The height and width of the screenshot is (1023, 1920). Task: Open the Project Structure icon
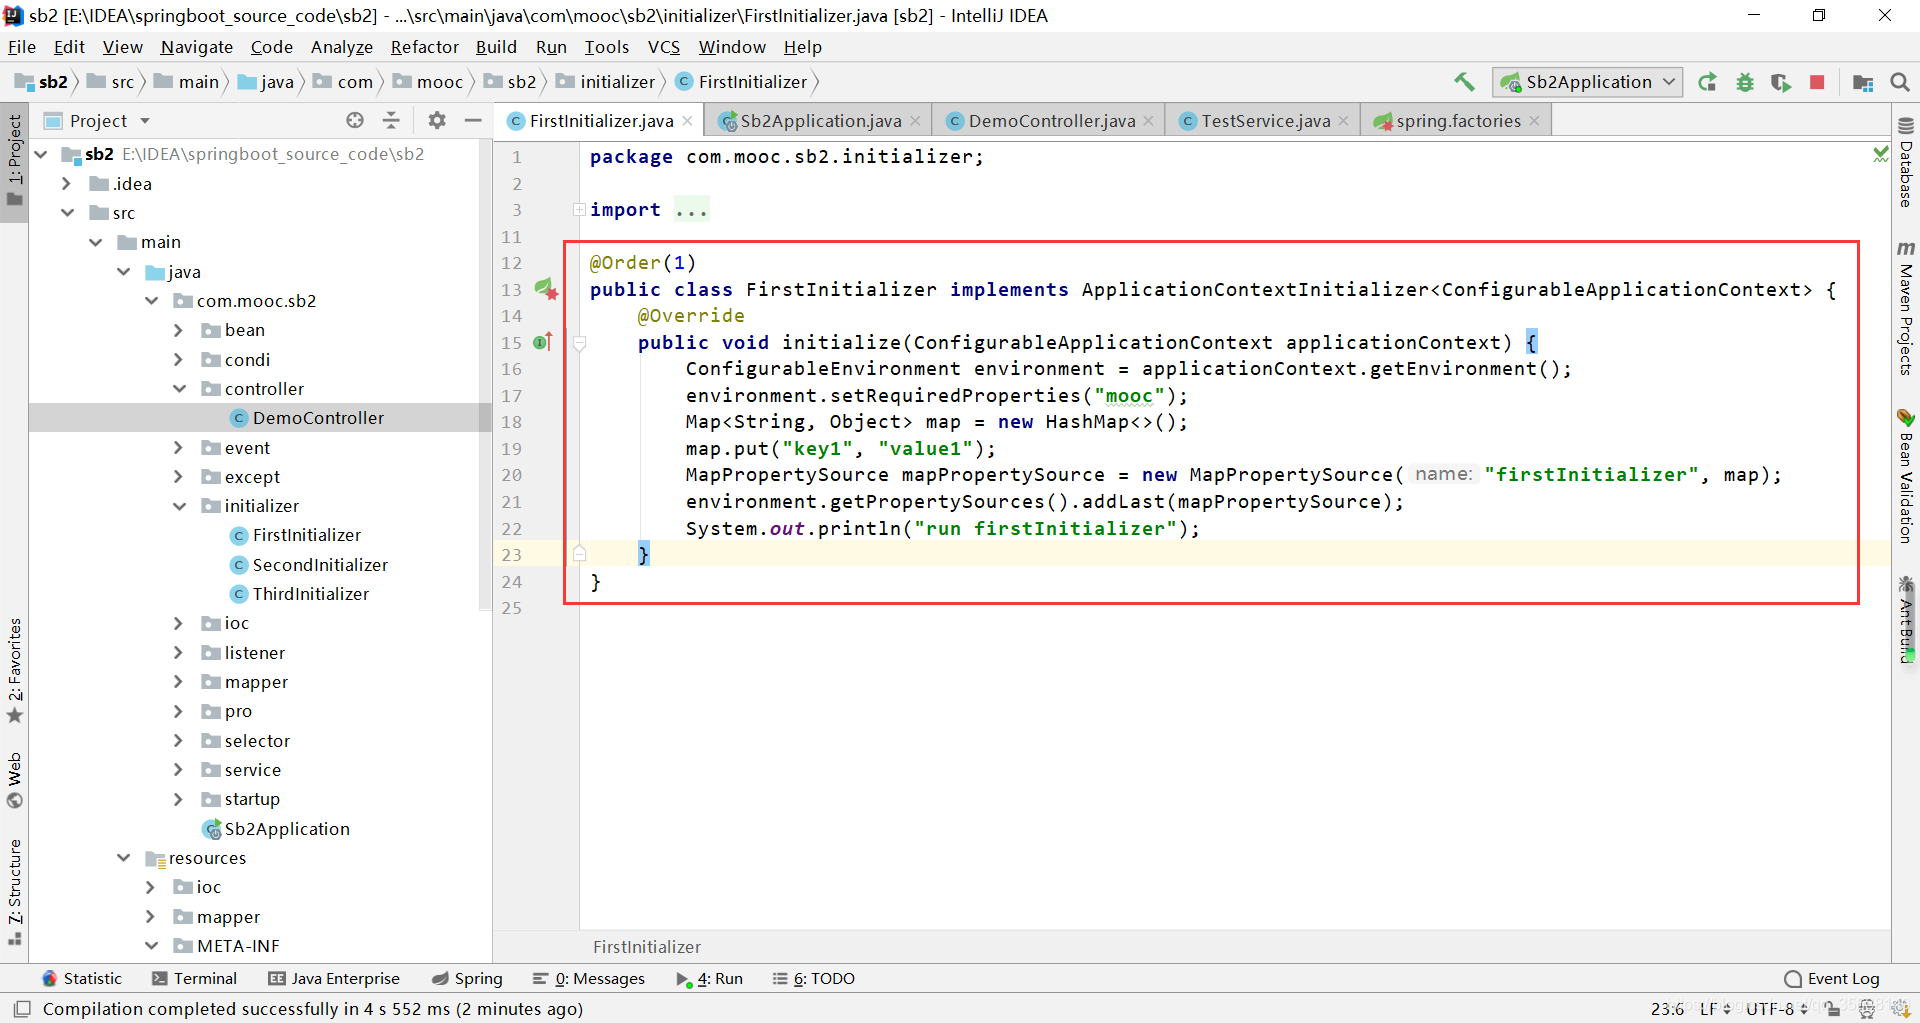point(1862,82)
